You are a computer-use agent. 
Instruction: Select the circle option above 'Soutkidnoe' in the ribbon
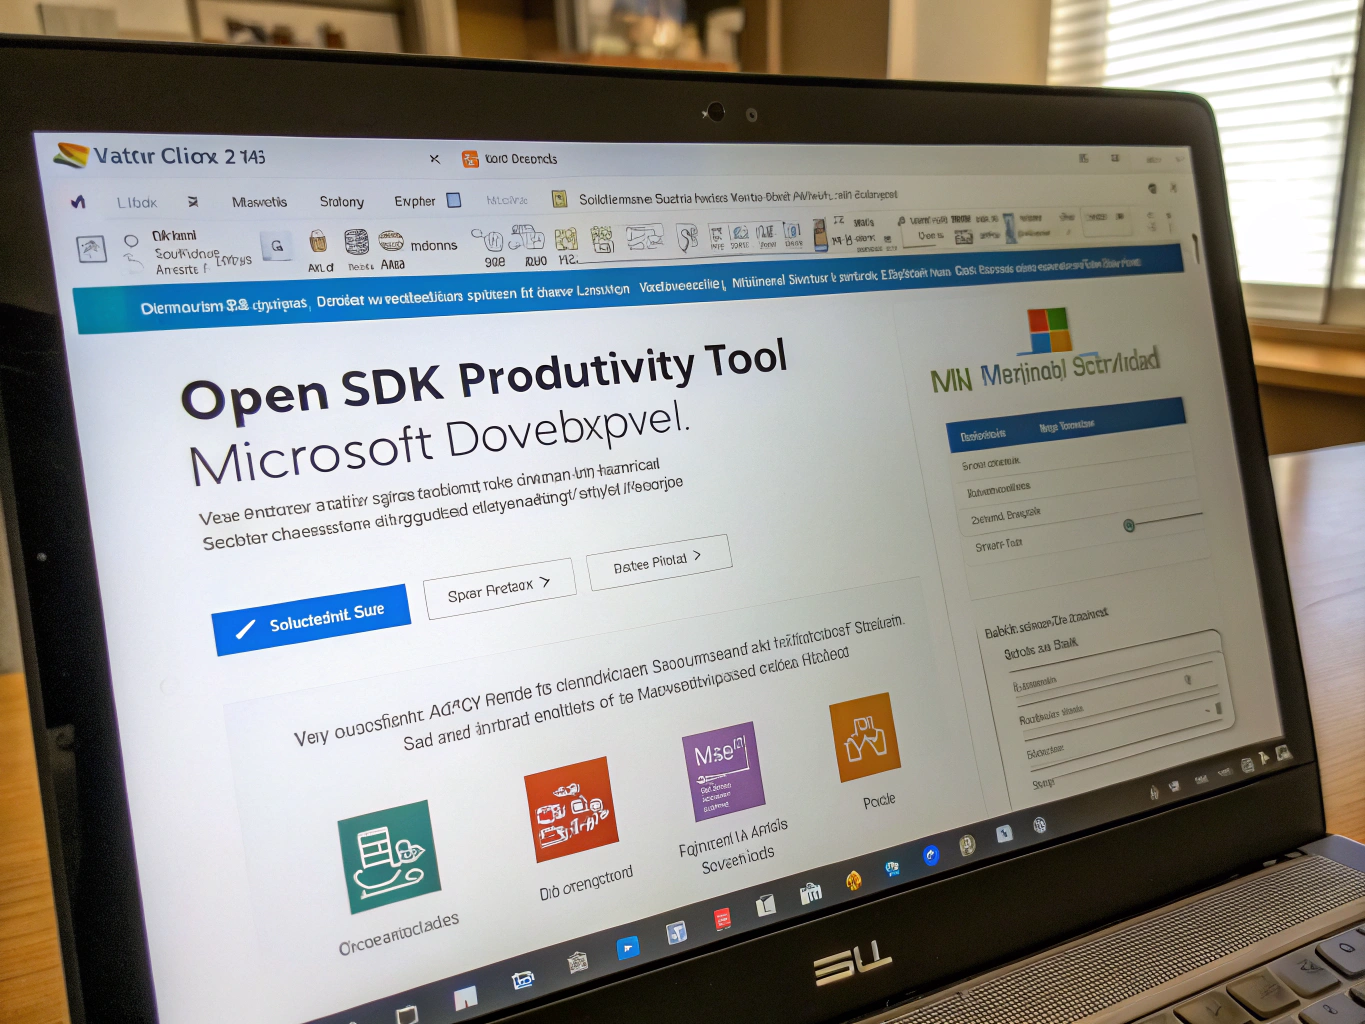(x=131, y=240)
